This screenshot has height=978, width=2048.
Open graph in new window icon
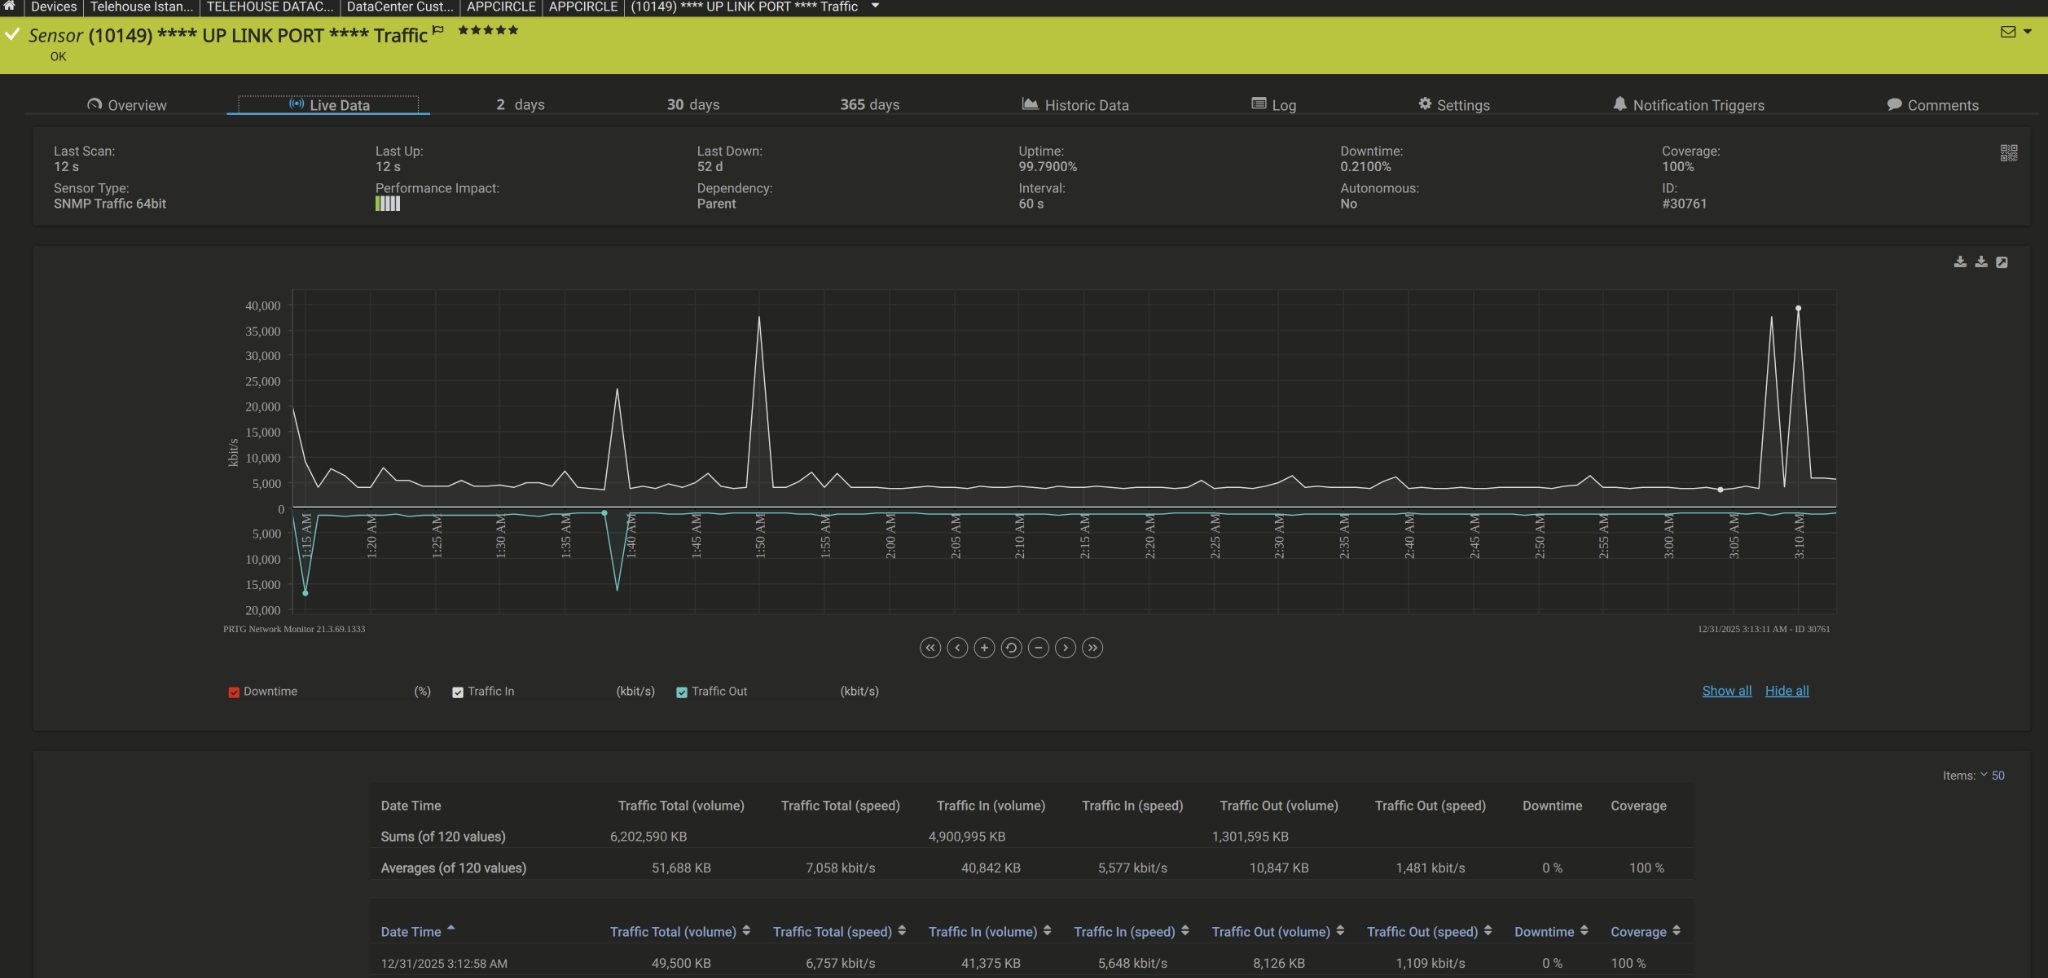[x=2002, y=262]
